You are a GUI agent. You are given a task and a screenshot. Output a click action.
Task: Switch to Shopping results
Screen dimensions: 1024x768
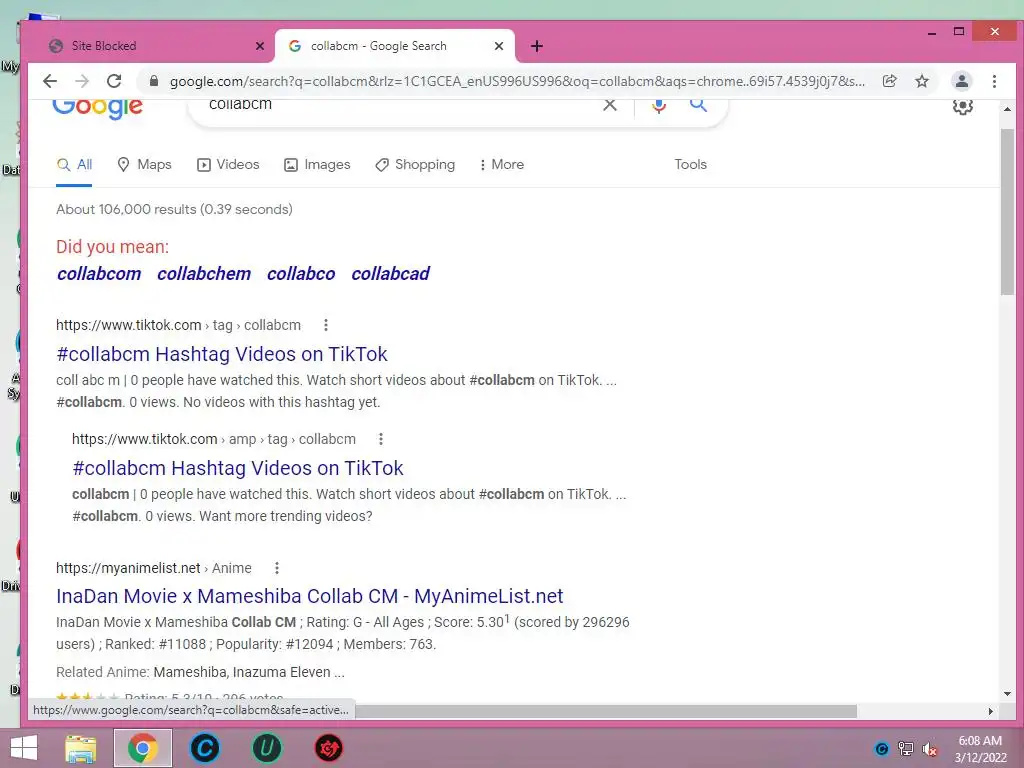(x=415, y=165)
